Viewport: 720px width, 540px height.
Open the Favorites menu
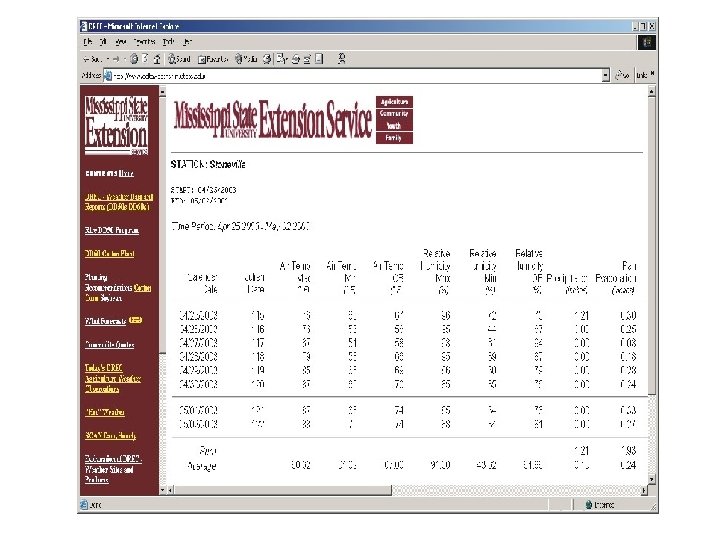click(144, 42)
